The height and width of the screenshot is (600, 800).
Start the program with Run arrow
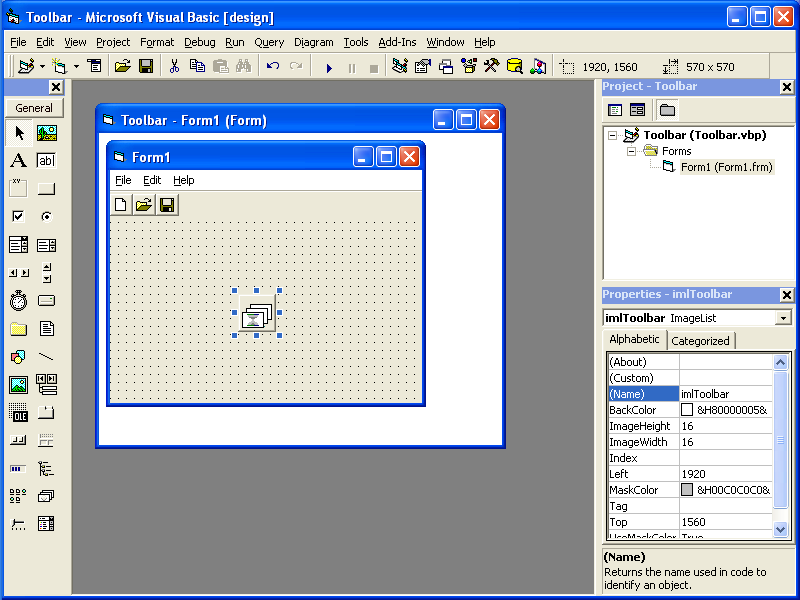pos(329,67)
